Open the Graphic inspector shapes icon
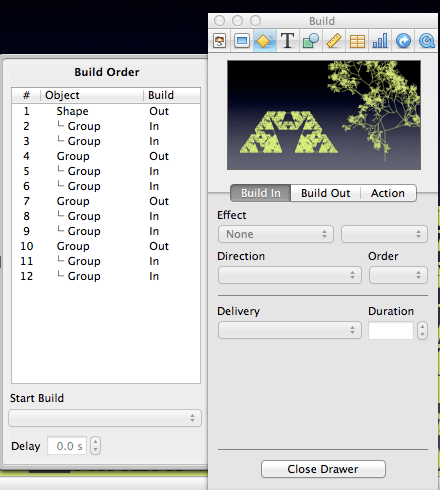 pos(311,41)
